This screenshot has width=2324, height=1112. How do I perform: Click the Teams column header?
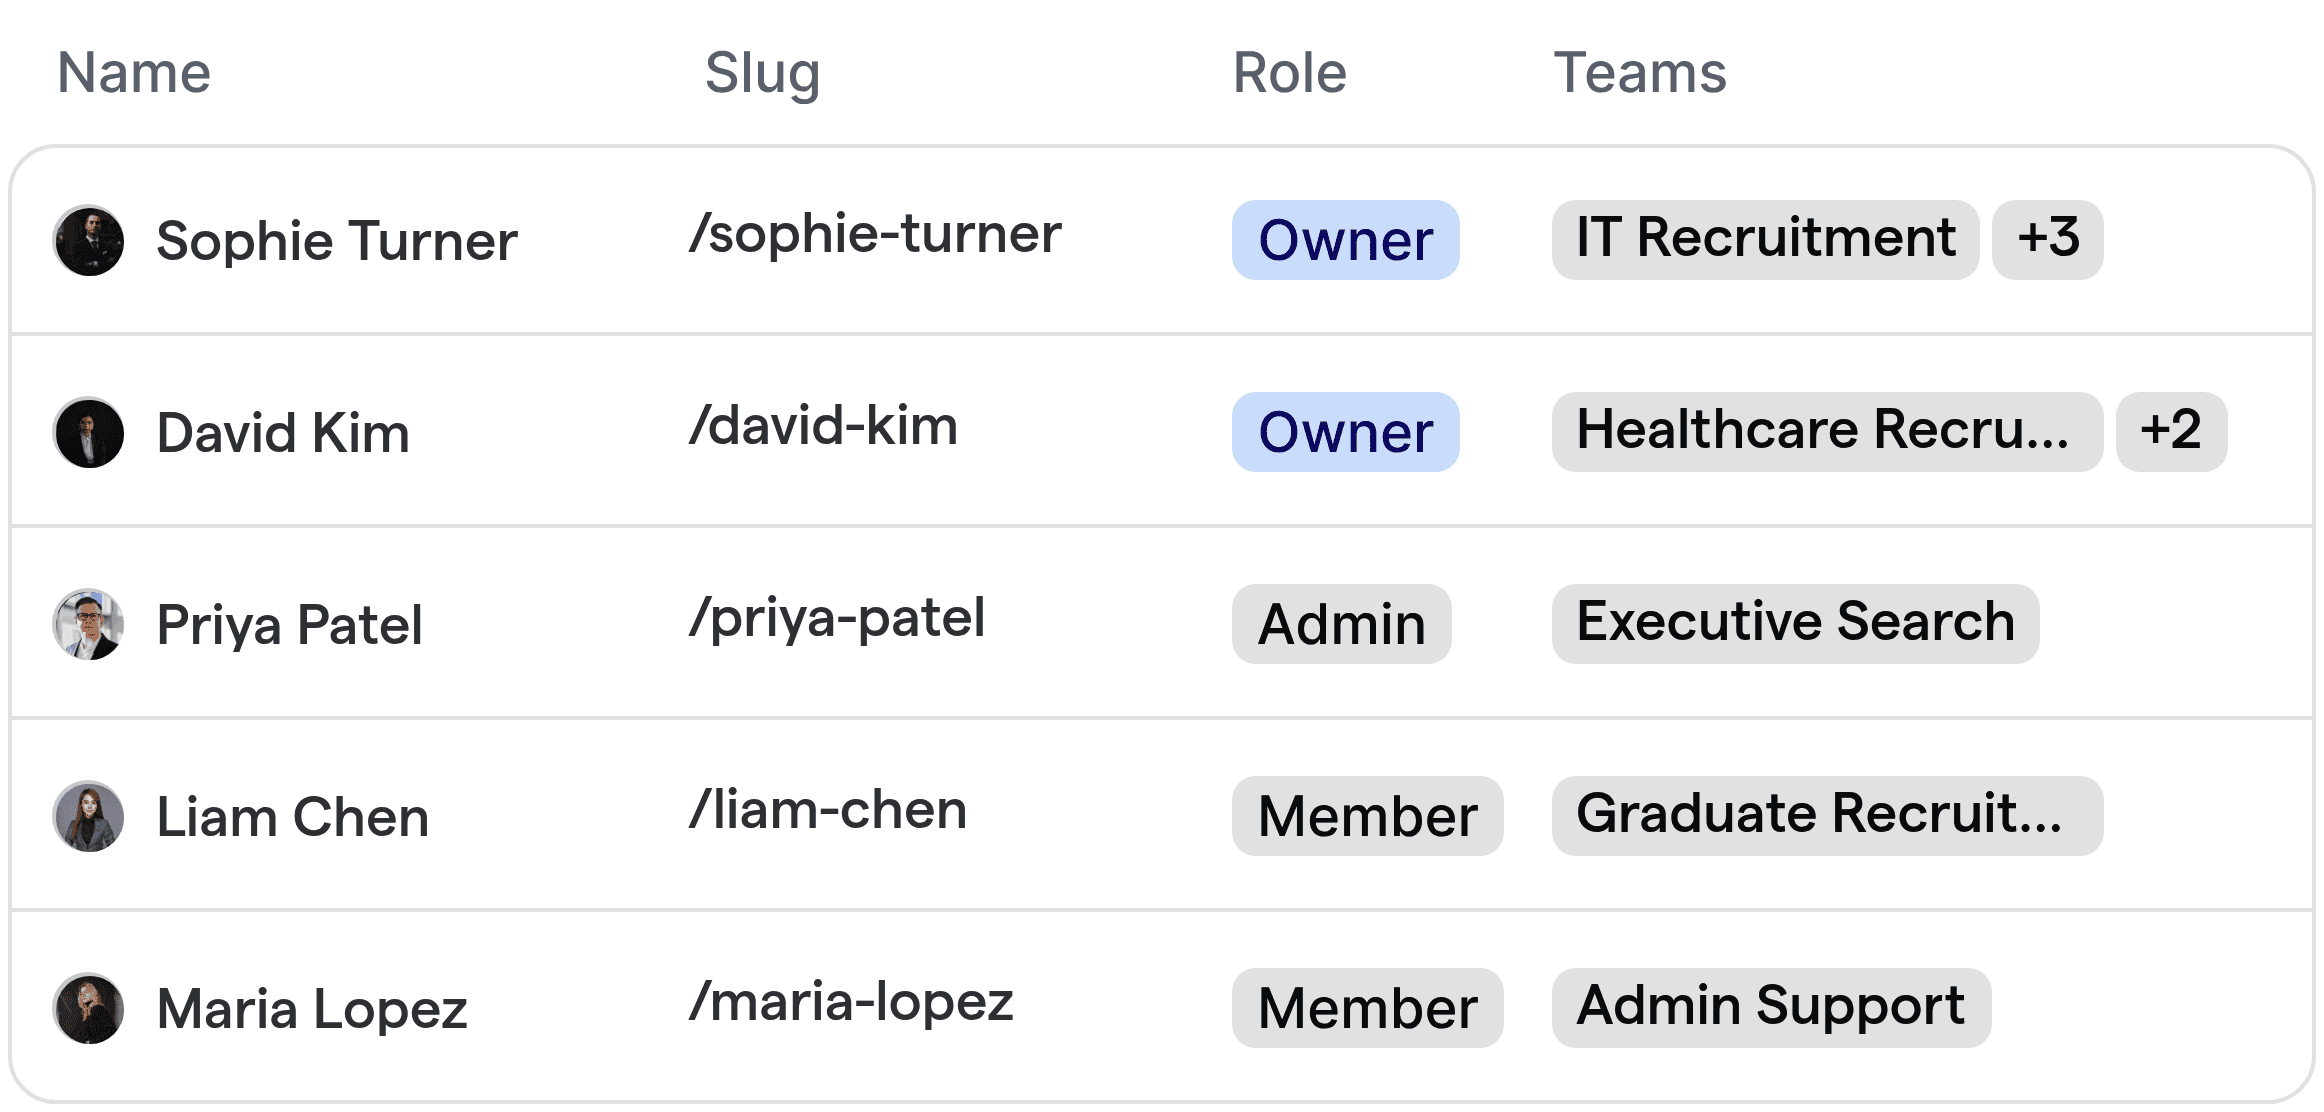coord(1640,71)
